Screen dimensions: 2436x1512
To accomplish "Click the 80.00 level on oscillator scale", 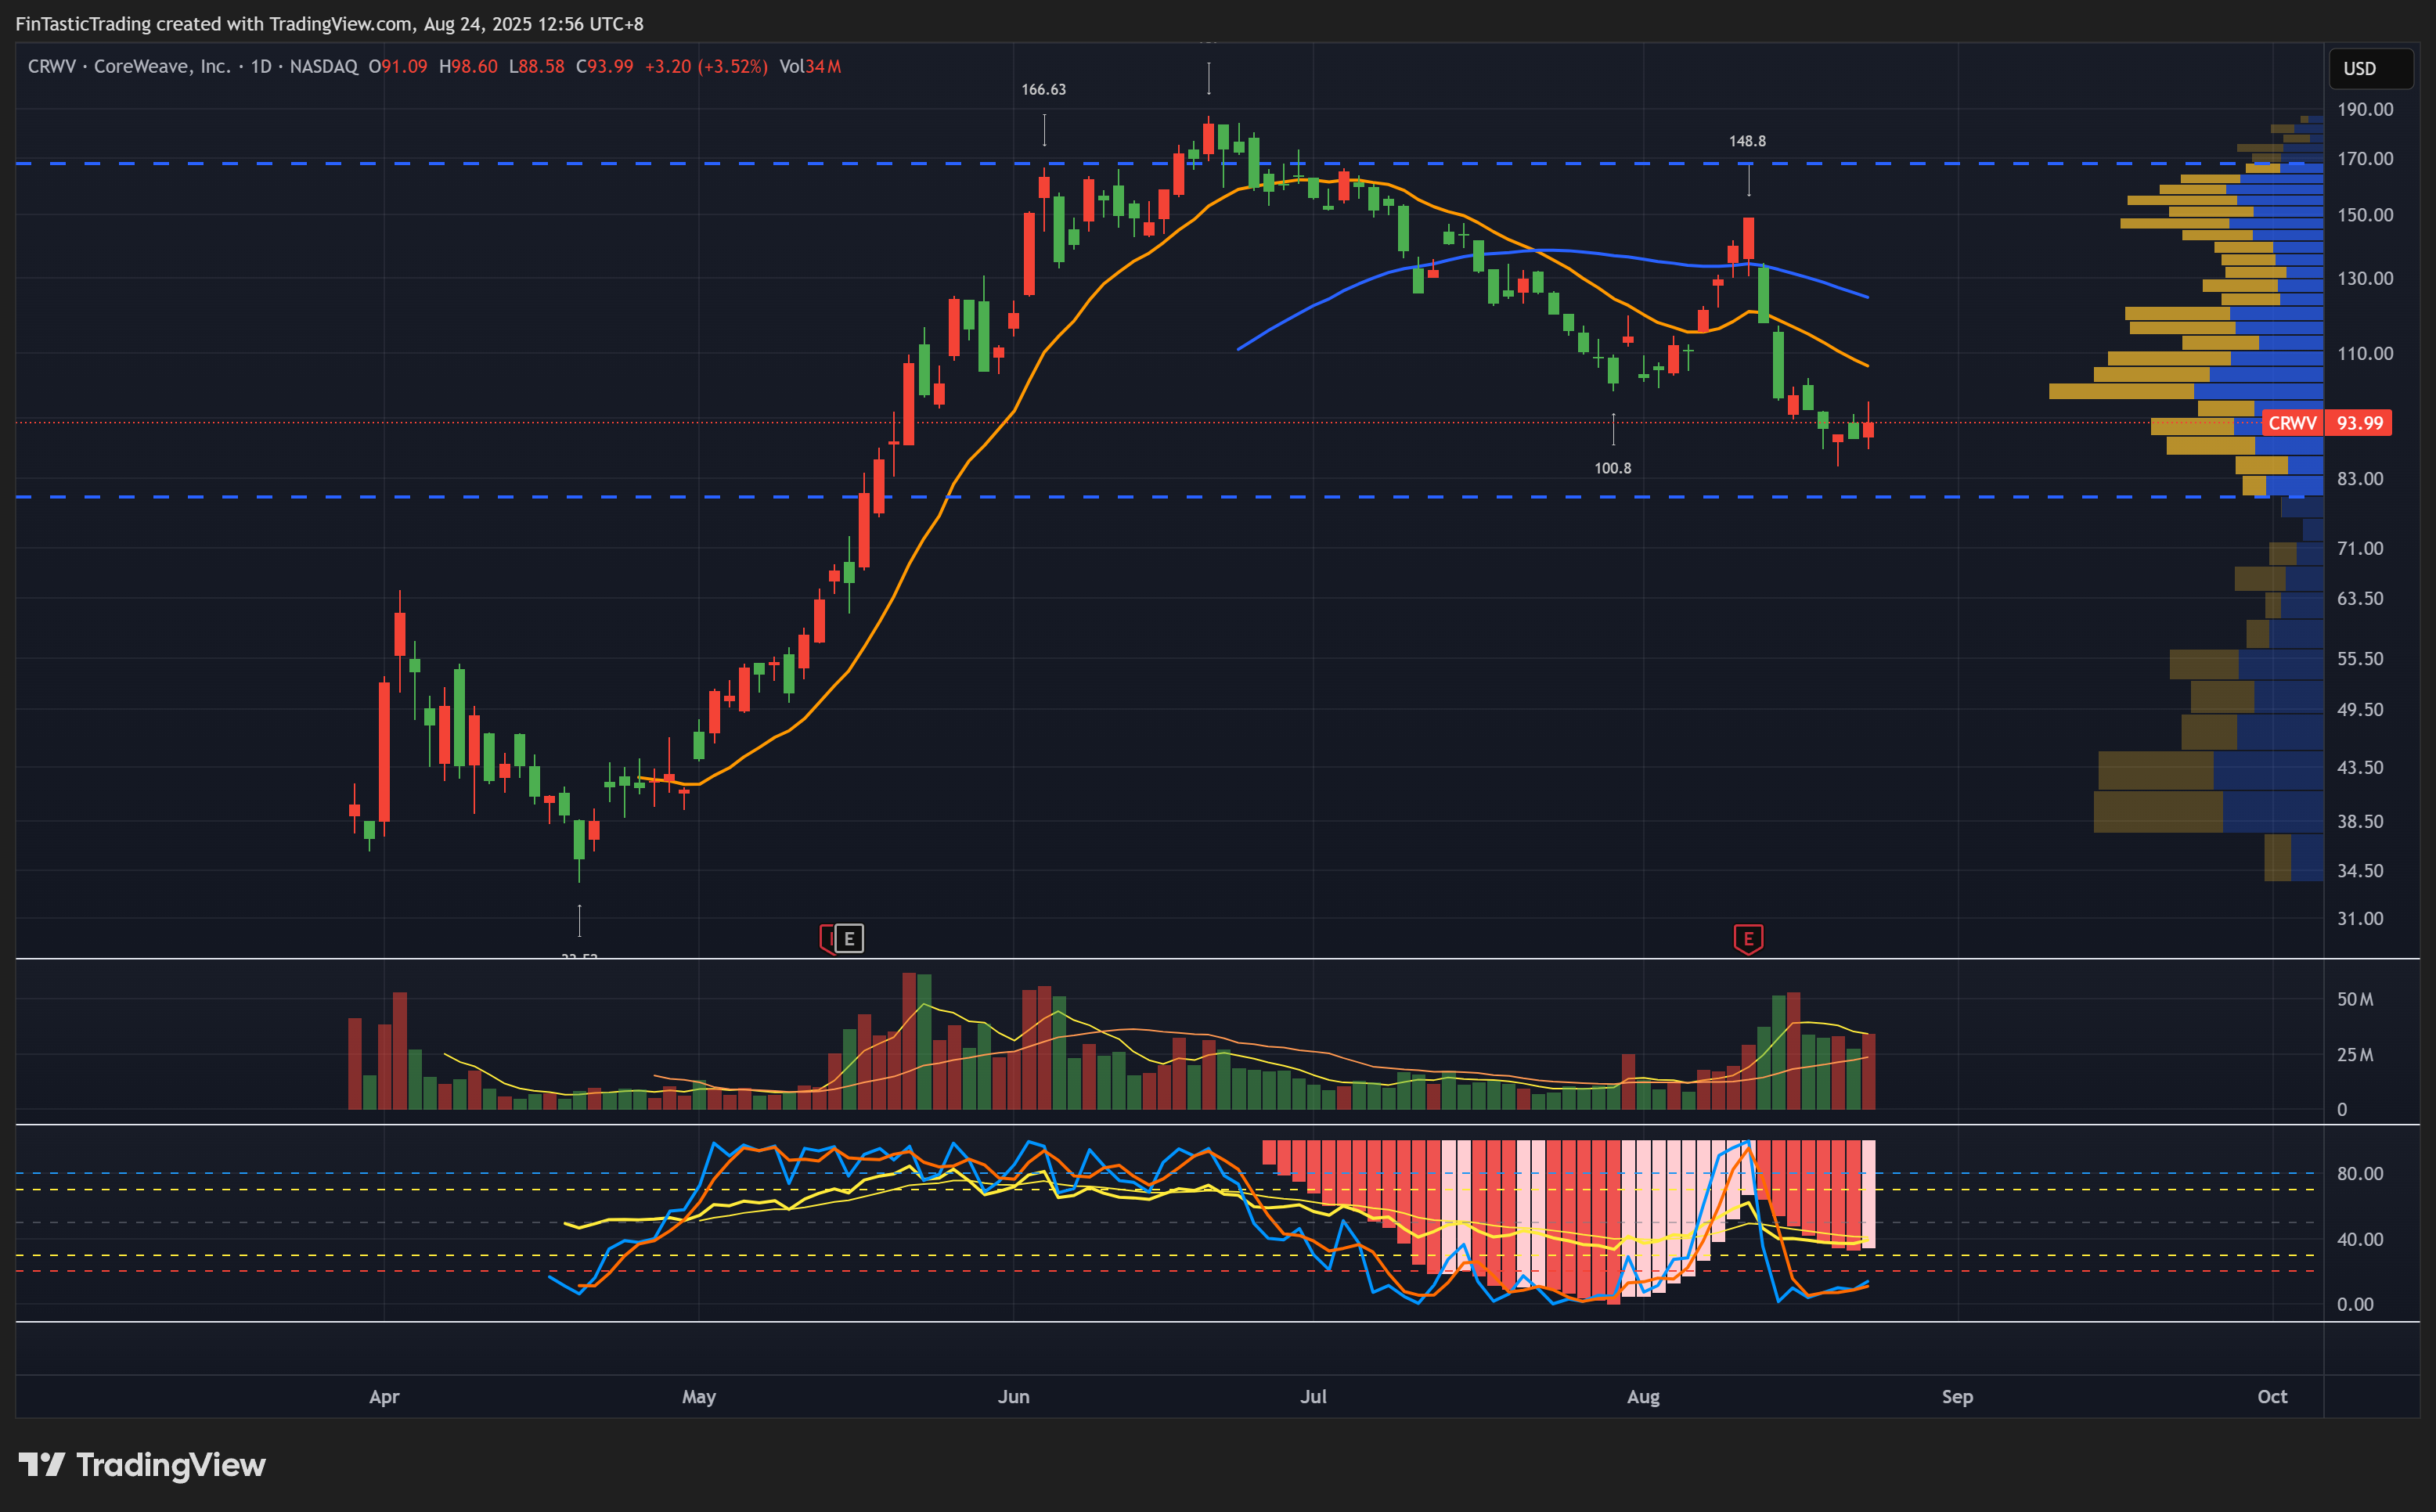I will [2359, 1174].
